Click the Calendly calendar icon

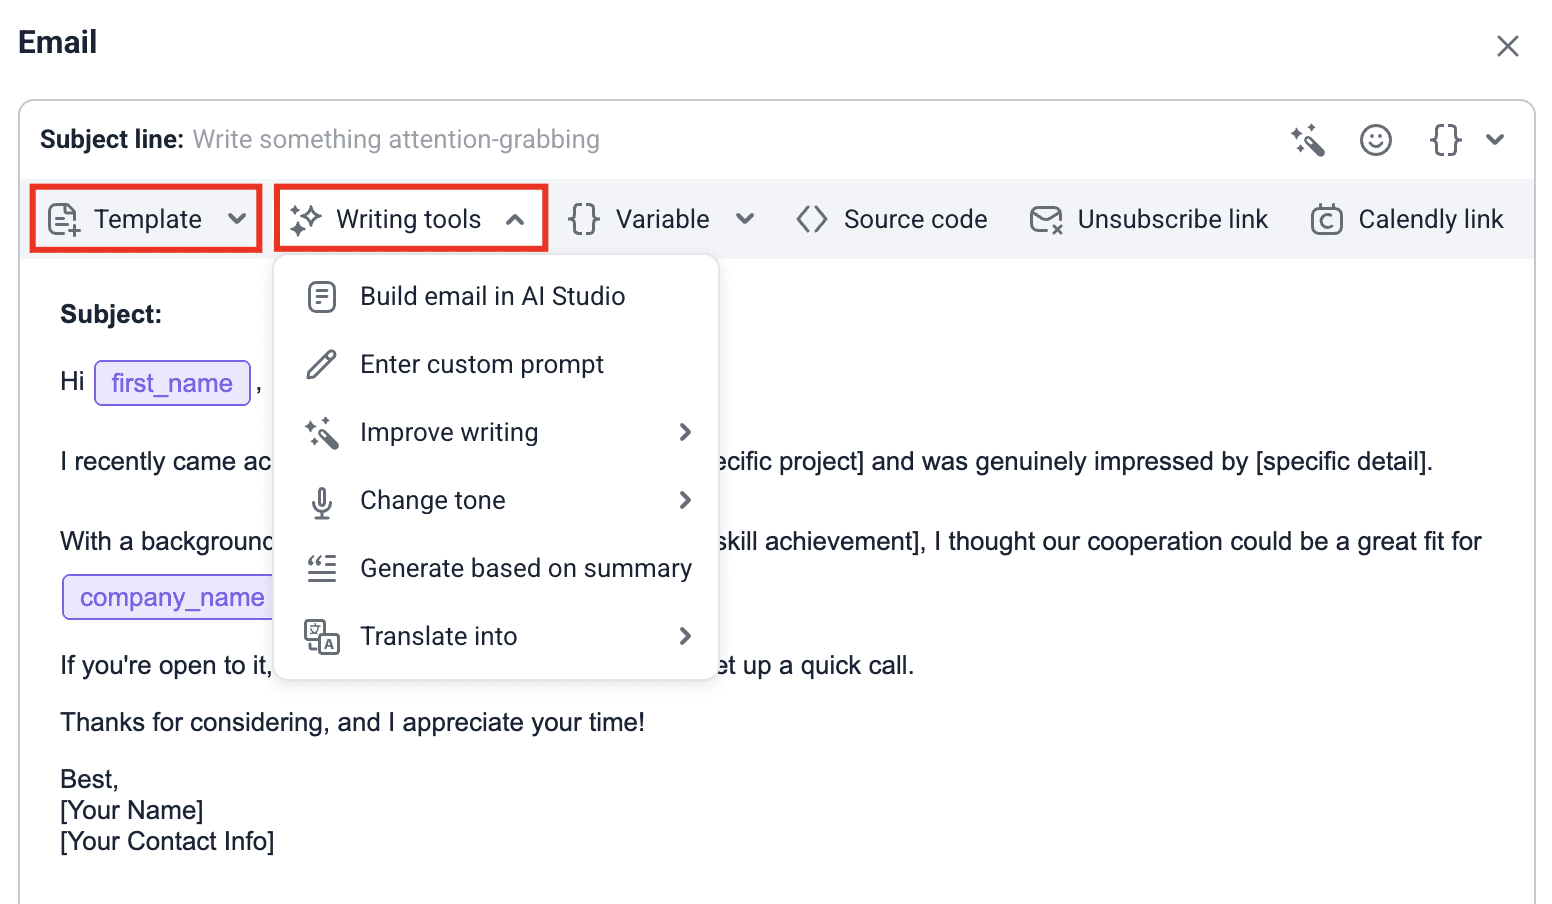(1327, 219)
